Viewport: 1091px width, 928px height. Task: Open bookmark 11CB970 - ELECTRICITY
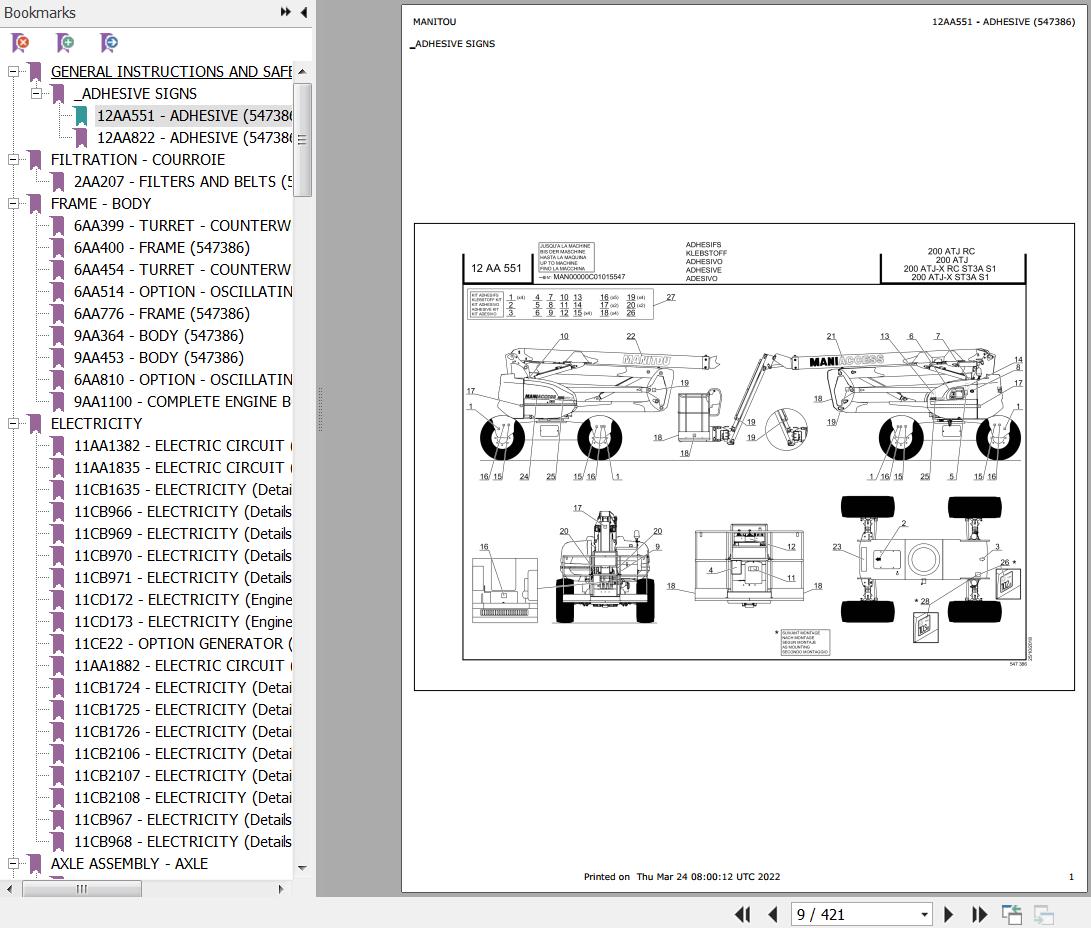pos(183,556)
